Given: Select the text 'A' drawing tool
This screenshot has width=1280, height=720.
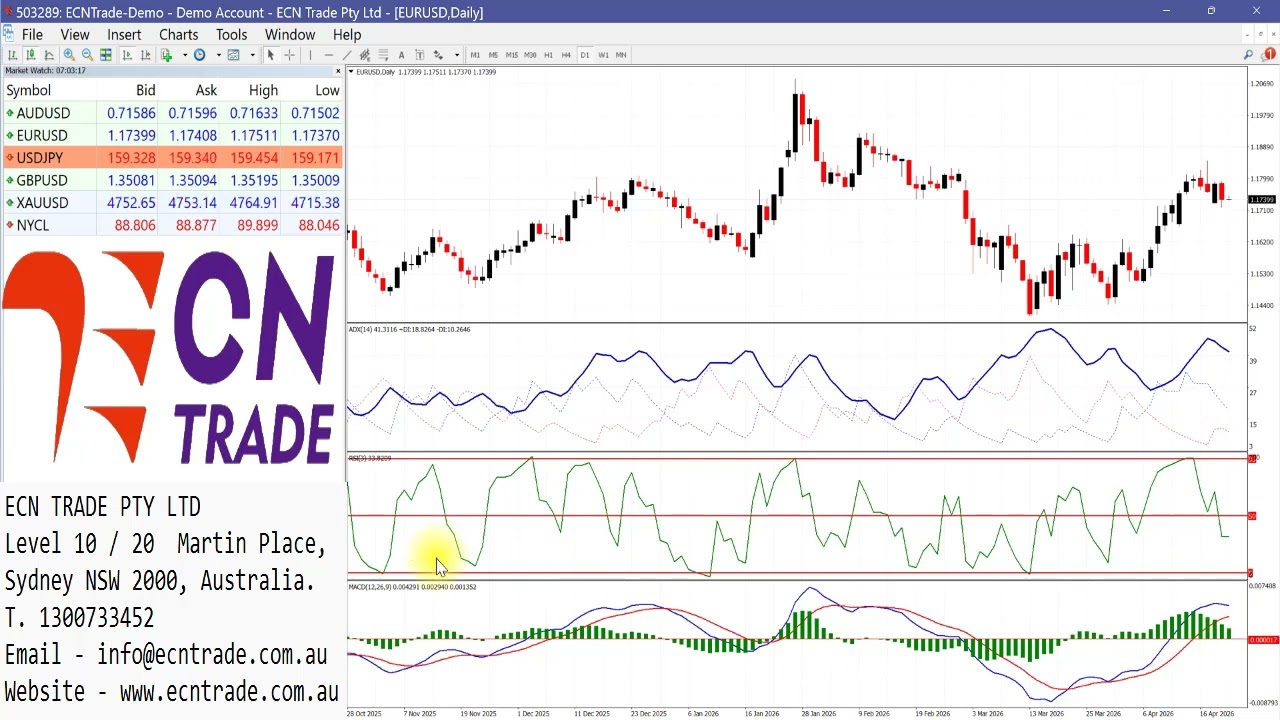Looking at the screenshot, I should tap(401, 55).
